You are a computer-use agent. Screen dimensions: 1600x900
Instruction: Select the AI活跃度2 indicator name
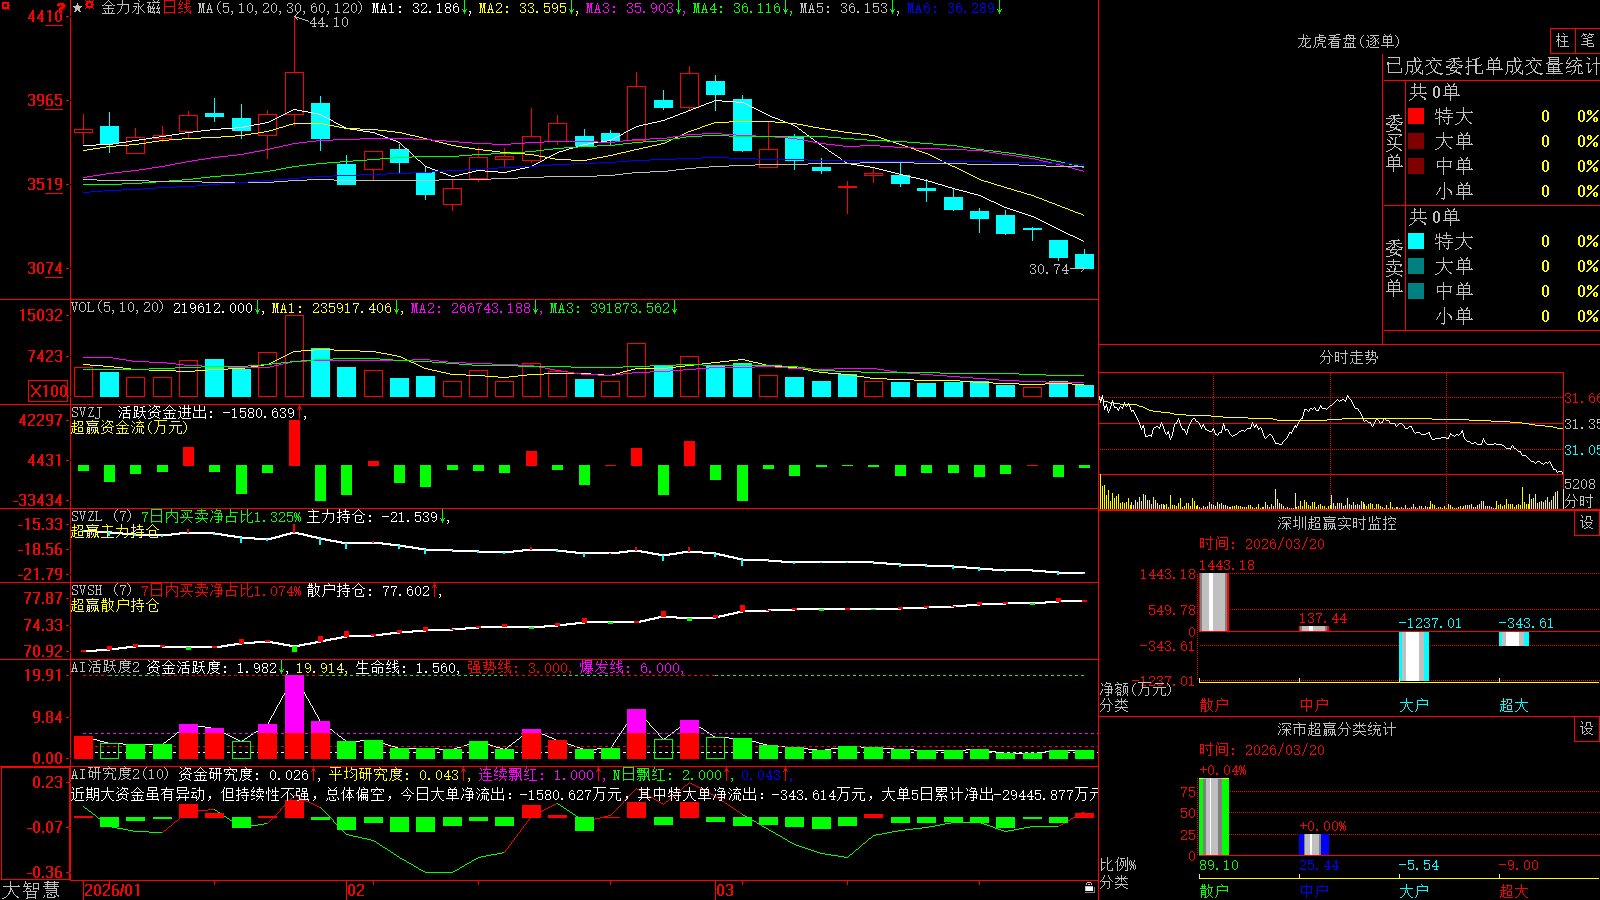[106, 668]
